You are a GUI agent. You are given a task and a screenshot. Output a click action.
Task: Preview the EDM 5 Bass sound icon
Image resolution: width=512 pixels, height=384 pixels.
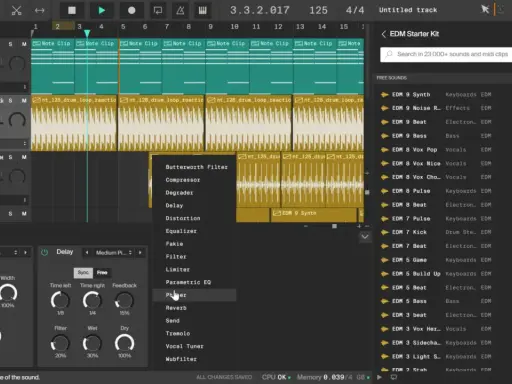click(385, 301)
